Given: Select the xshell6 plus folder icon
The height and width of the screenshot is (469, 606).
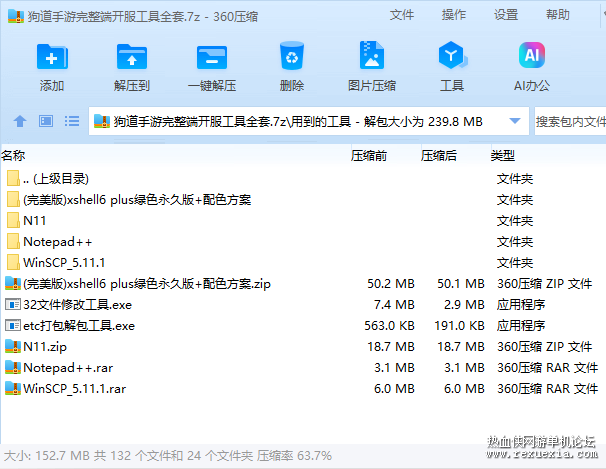Looking at the screenshot, I should pyautogui.click(x=13, y=199).
